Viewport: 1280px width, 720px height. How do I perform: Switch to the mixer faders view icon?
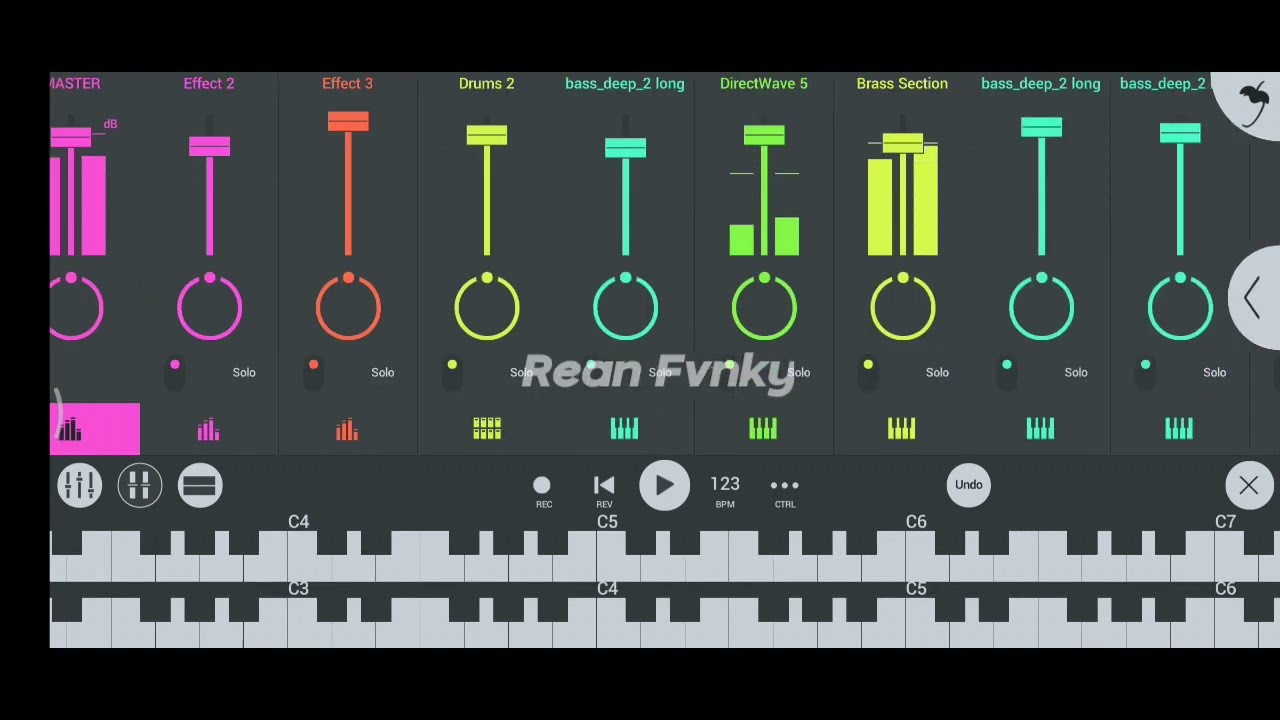pos(80,485)
